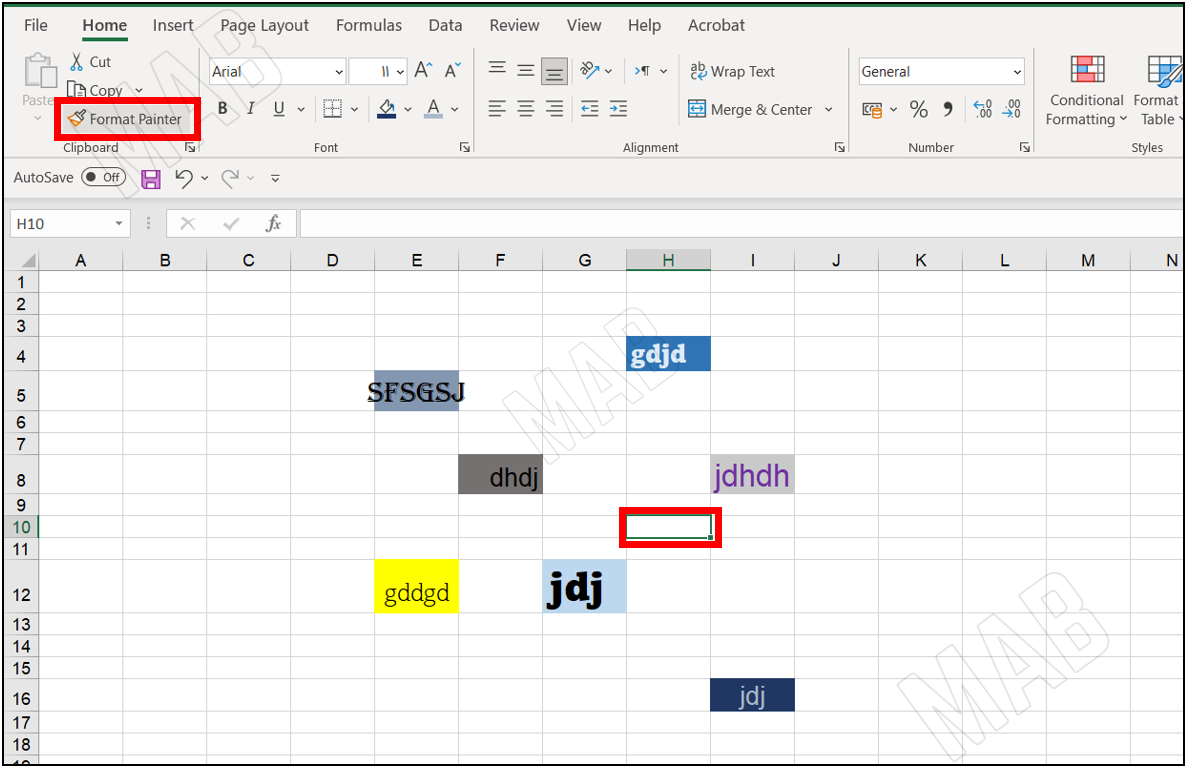Apply Percent Style

[x=918, y=110]
